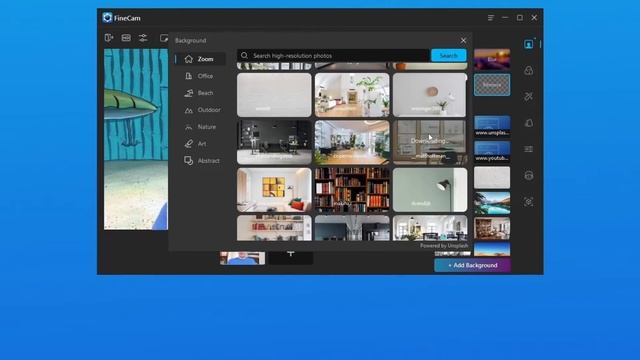Select the library room background in right strip
The width and height of the screenshot is (640, 360).
[492, 229]
